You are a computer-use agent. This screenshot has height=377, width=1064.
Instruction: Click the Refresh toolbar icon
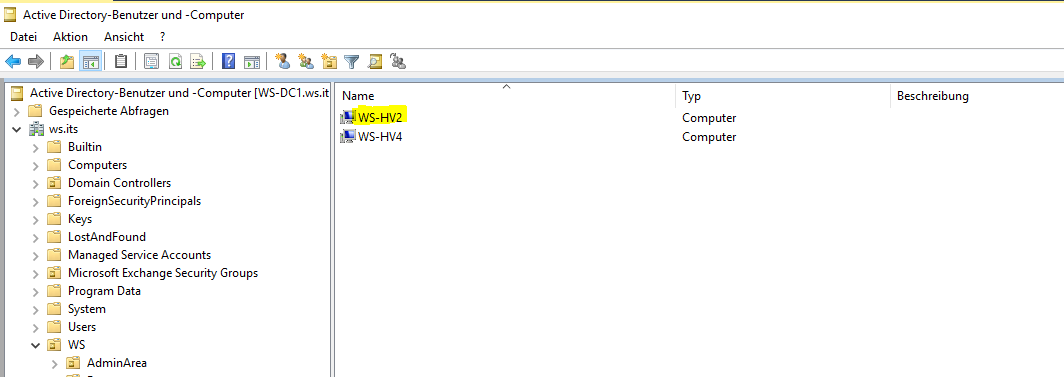click(175, 62)
